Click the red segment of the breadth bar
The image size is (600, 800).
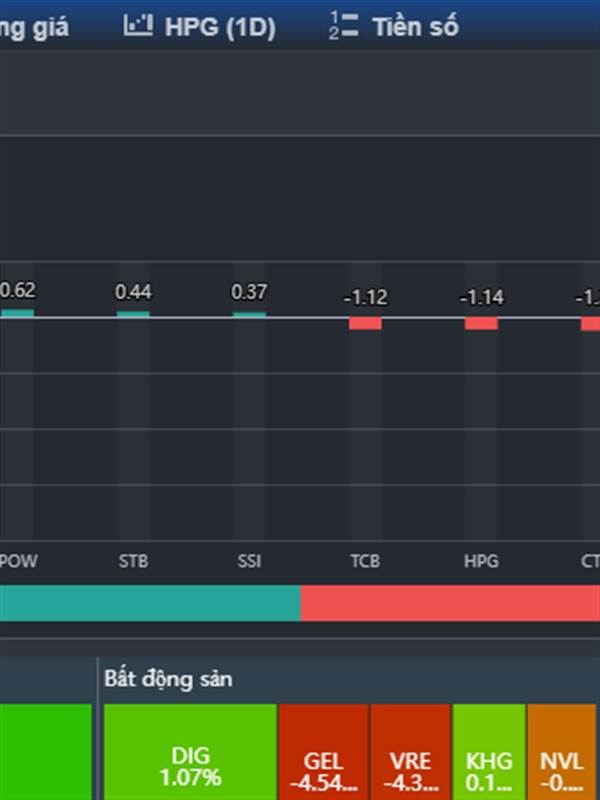point(450,603)
